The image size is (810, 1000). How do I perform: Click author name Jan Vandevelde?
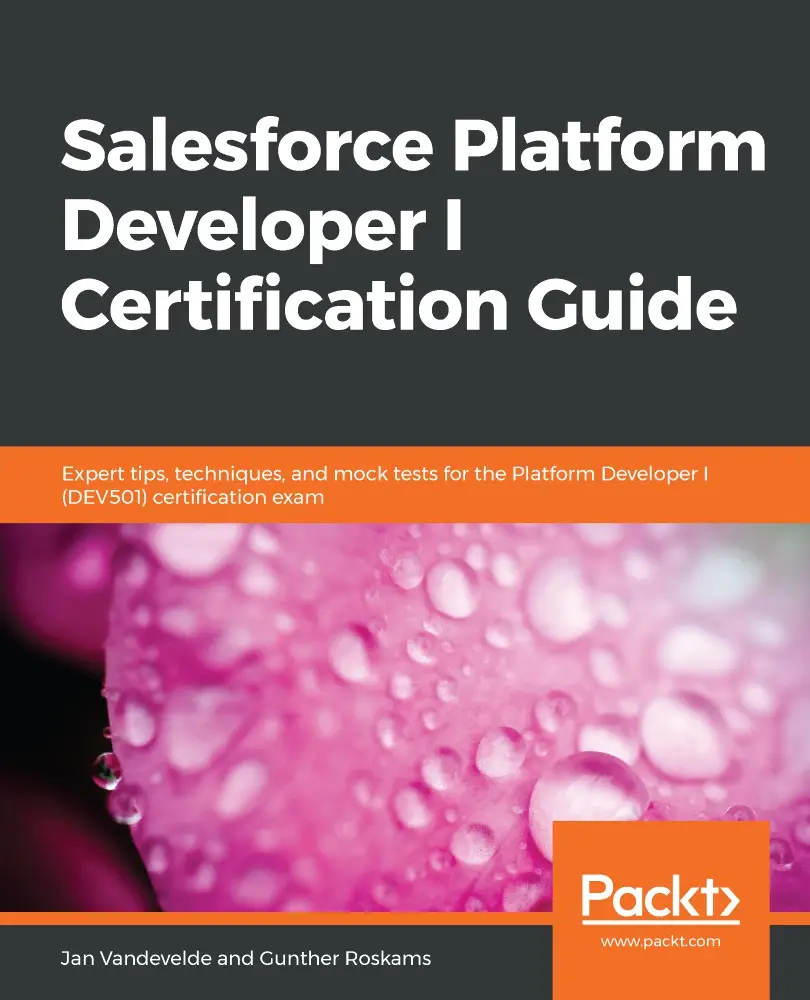(x=135, y=958)
